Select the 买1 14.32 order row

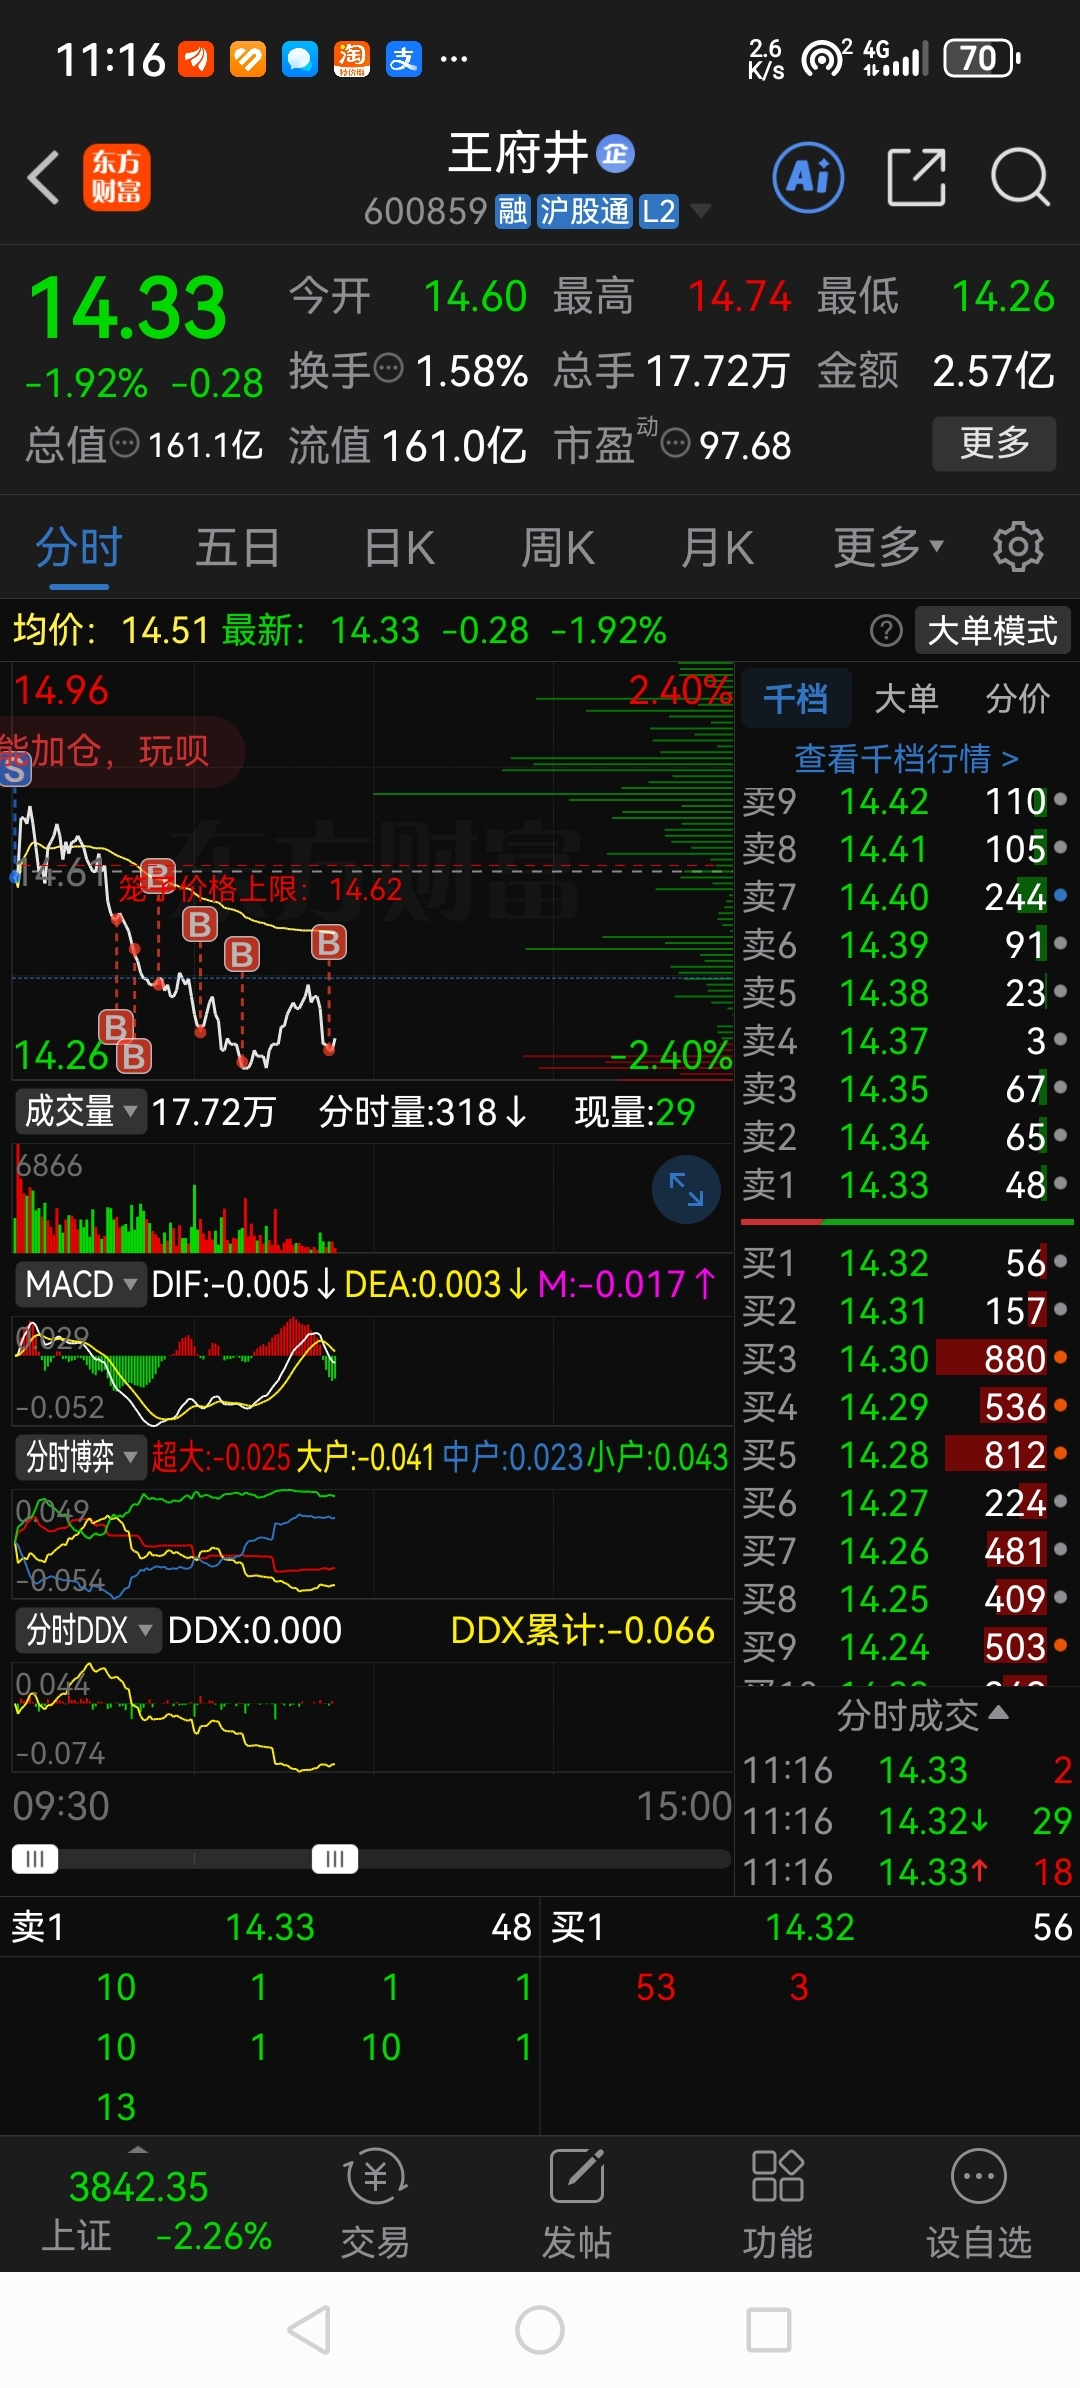tap(906, 1263)
